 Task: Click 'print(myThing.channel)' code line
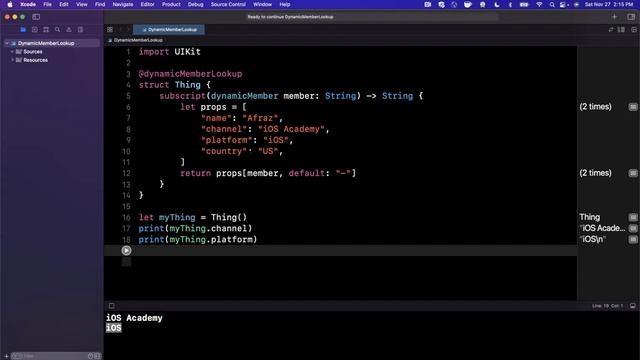pyautogui.click(x=195, y=229)
